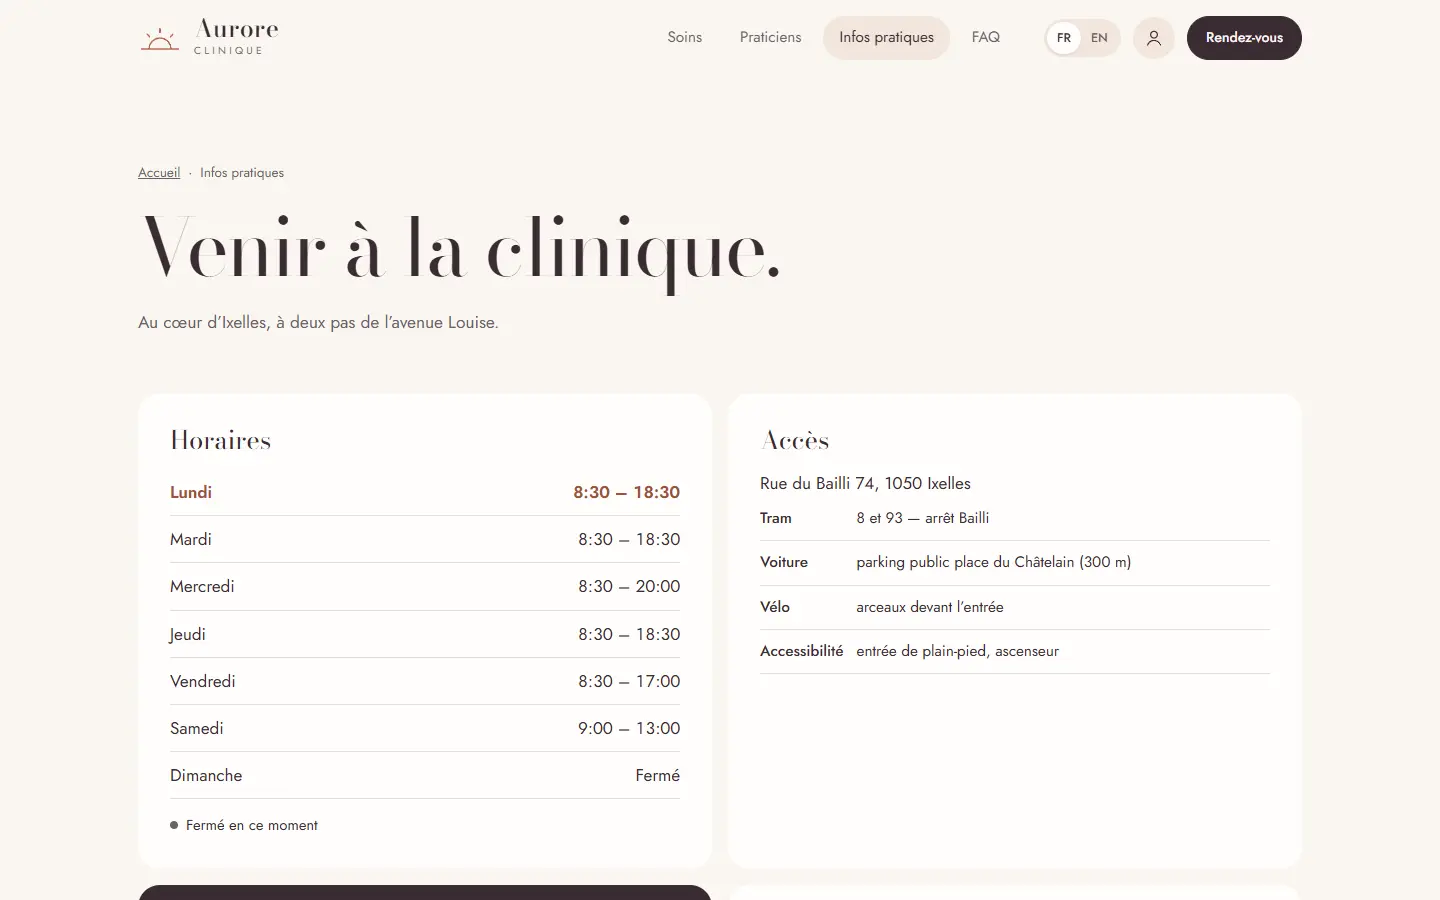Select the Samedi opening hours row
The height and width of the screenshot is (900, 1440).
[x=425, y=728]
